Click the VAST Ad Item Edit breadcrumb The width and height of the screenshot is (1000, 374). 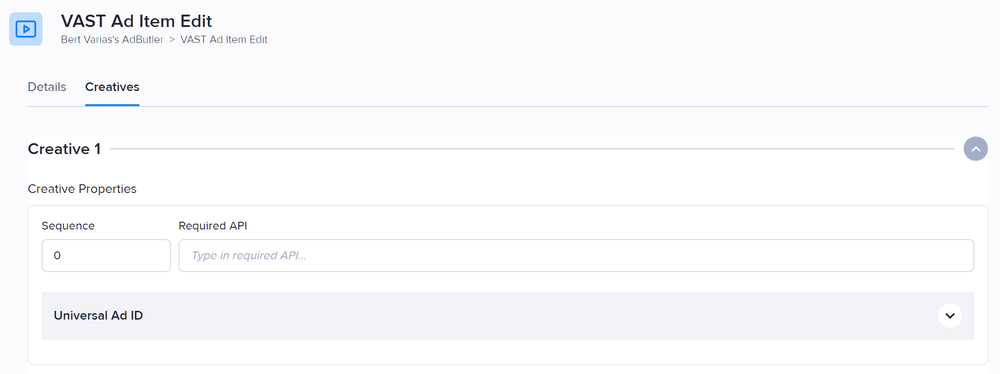point(224,40)
